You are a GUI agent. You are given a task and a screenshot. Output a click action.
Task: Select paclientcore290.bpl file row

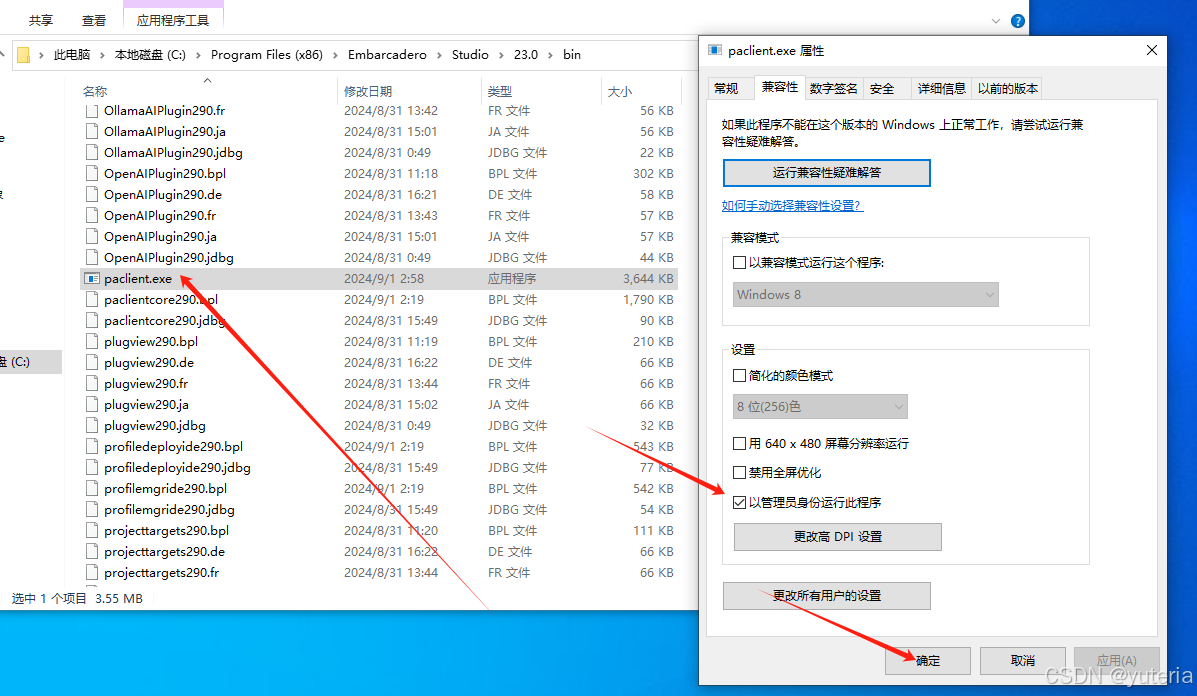[379, 299]
